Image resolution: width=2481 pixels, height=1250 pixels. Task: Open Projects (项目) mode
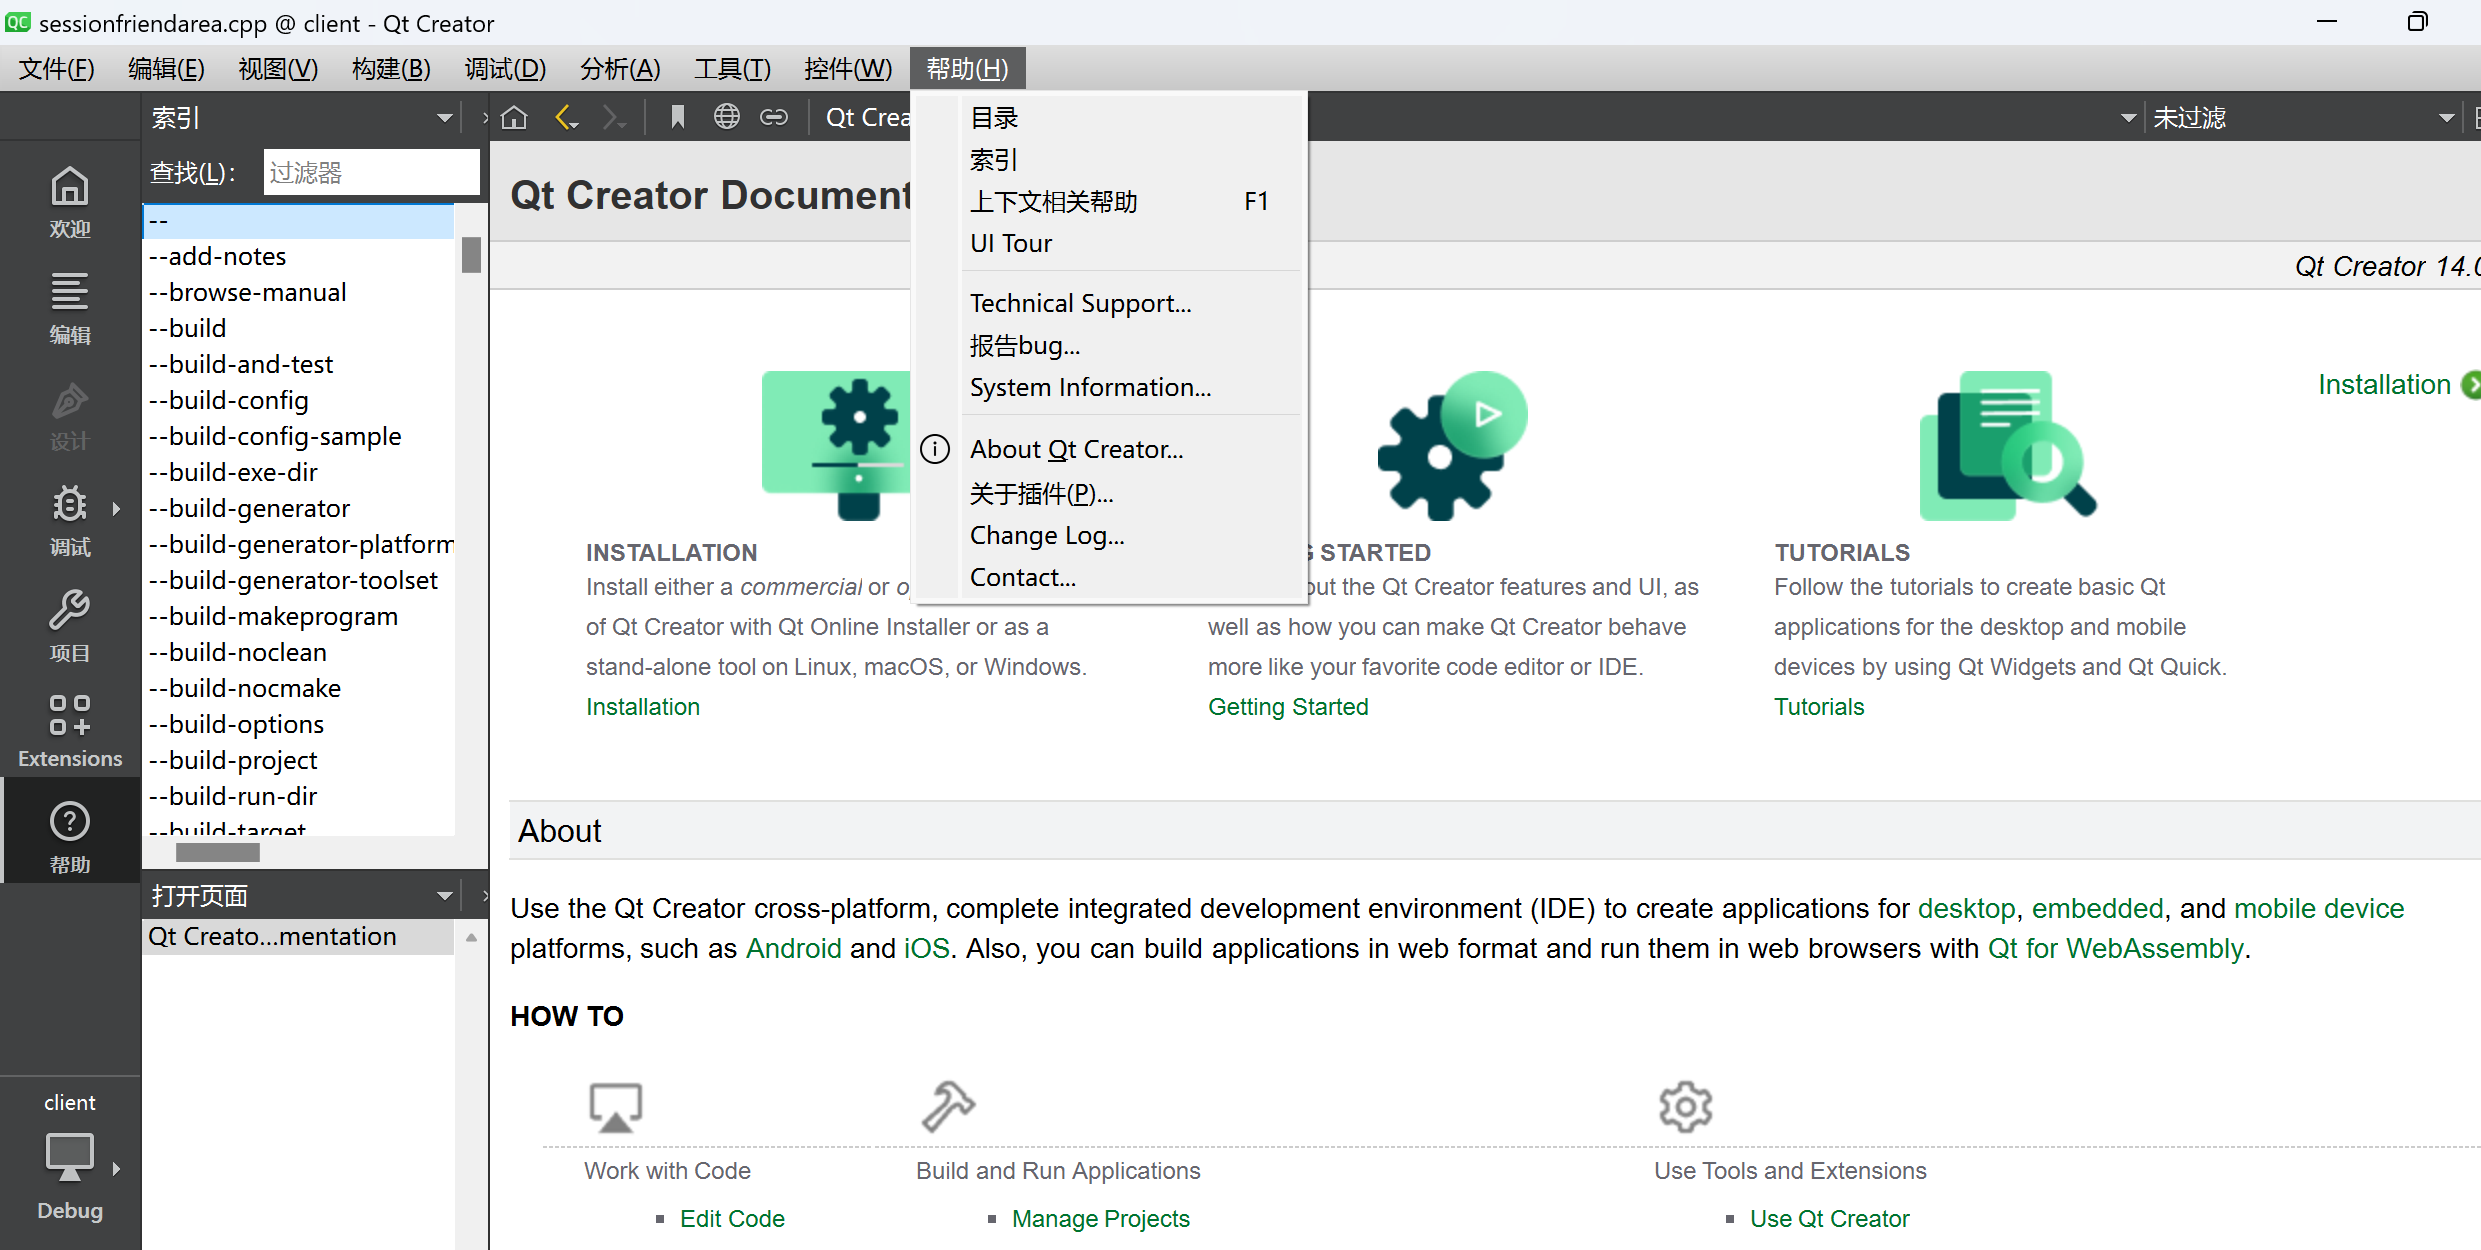coord(70,625)
